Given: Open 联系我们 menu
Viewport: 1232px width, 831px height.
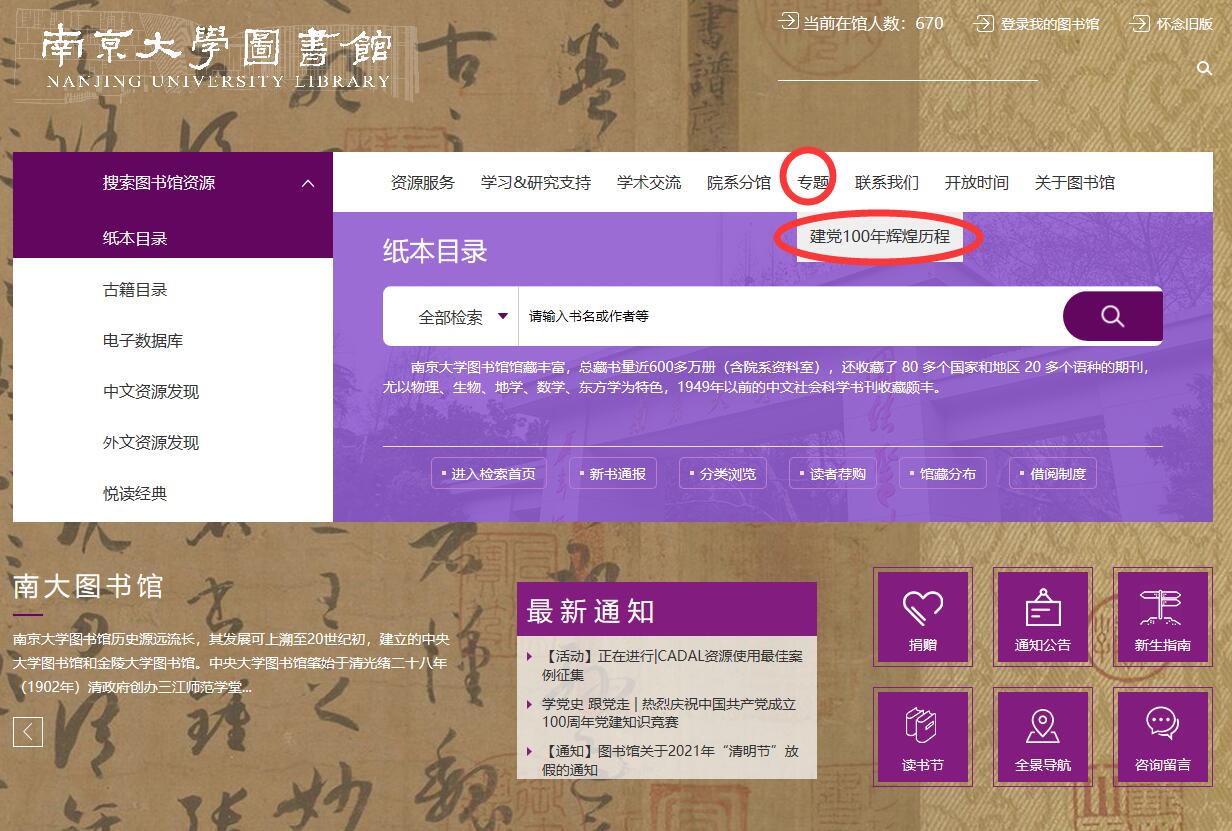Looking at the screenshot, I should [x=887, y=183].
